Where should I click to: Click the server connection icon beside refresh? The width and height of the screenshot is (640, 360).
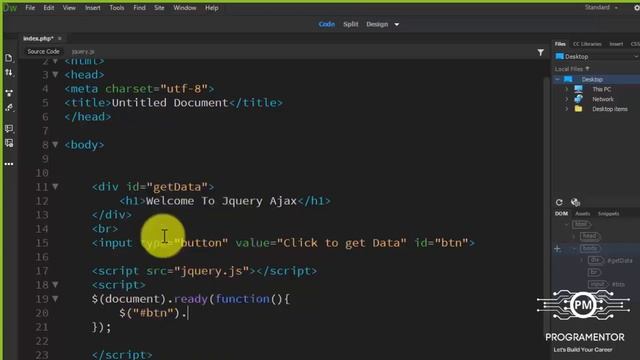(576, 202)
